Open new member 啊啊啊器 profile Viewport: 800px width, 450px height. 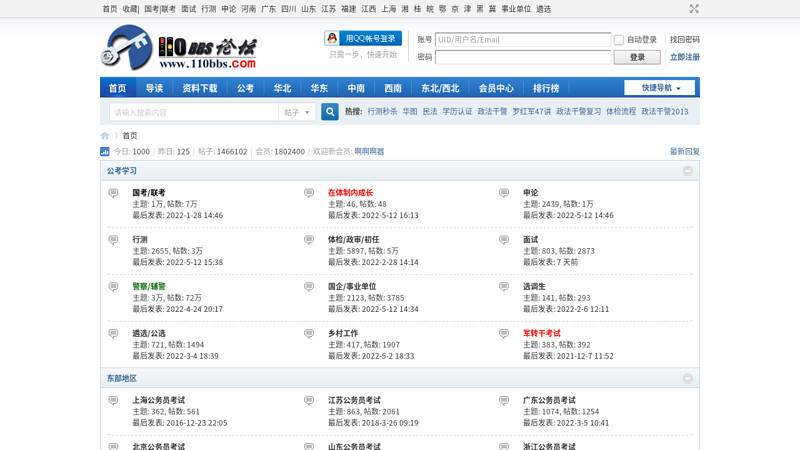[x=369, y=152]
